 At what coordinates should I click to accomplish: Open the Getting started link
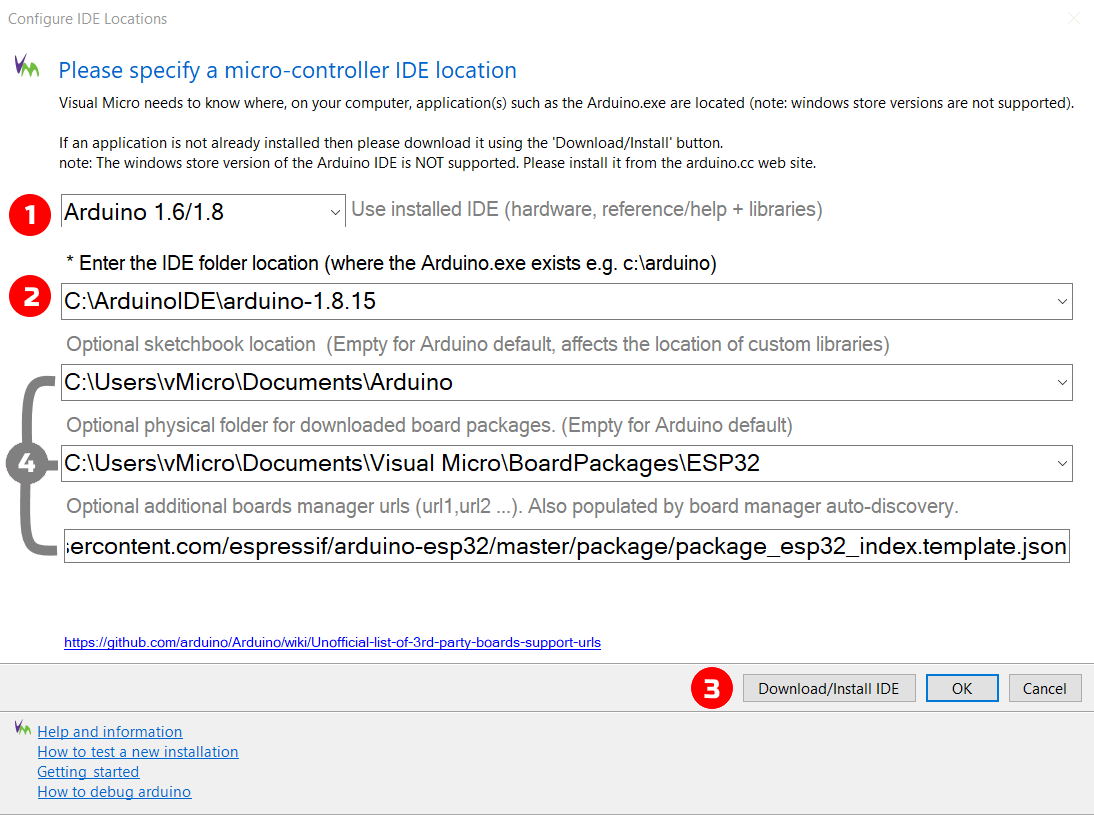coord(89,772)
